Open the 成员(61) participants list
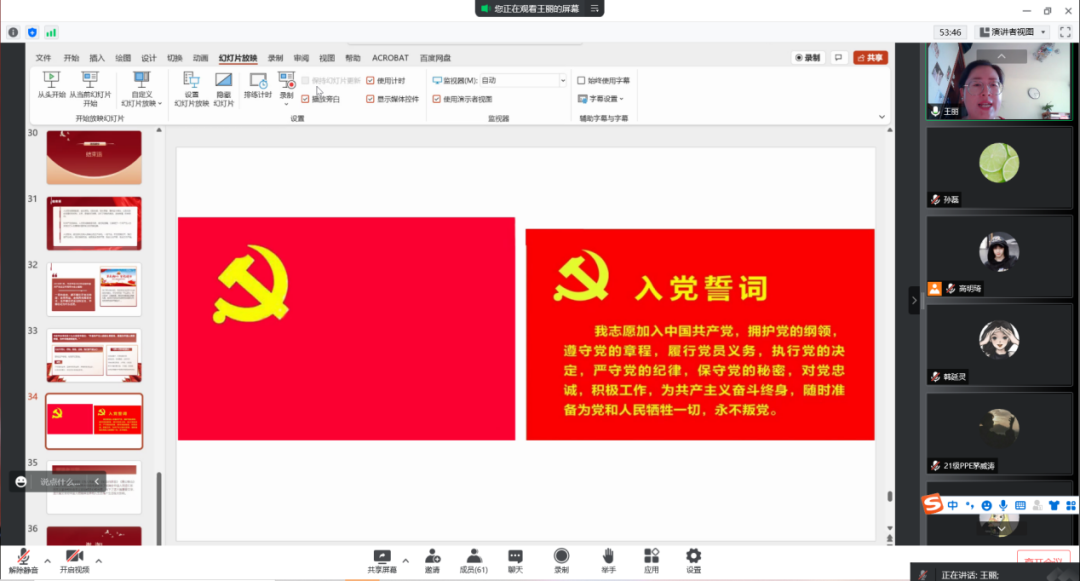Viewport: 1080px width, 581px height. coord(473,557)
